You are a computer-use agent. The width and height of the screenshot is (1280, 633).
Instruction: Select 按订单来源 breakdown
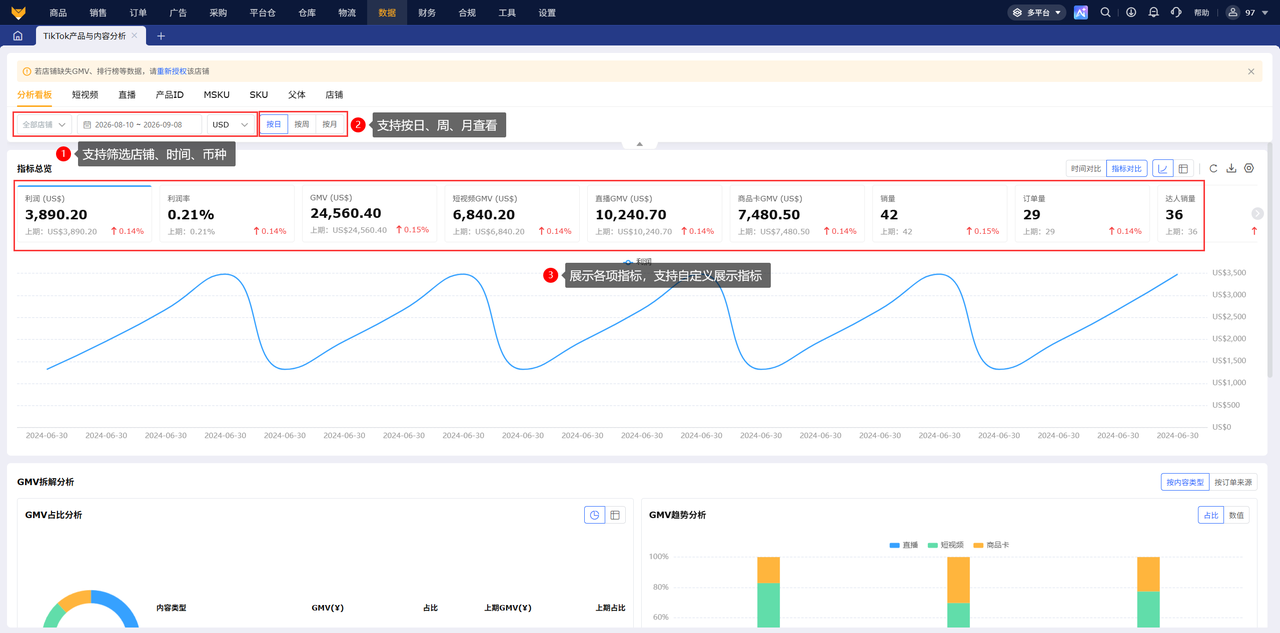click(1233, 482)
